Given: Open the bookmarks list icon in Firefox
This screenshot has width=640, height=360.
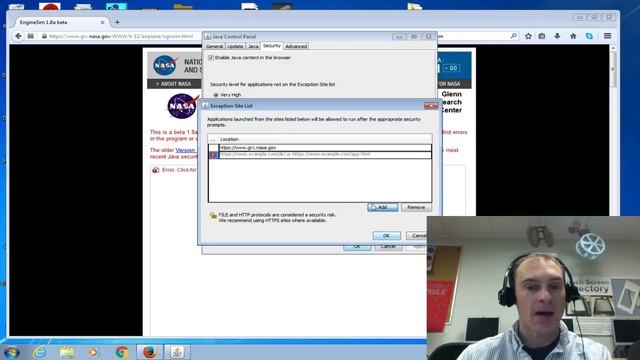Looking at the screenshot, I should click(542, 36).
